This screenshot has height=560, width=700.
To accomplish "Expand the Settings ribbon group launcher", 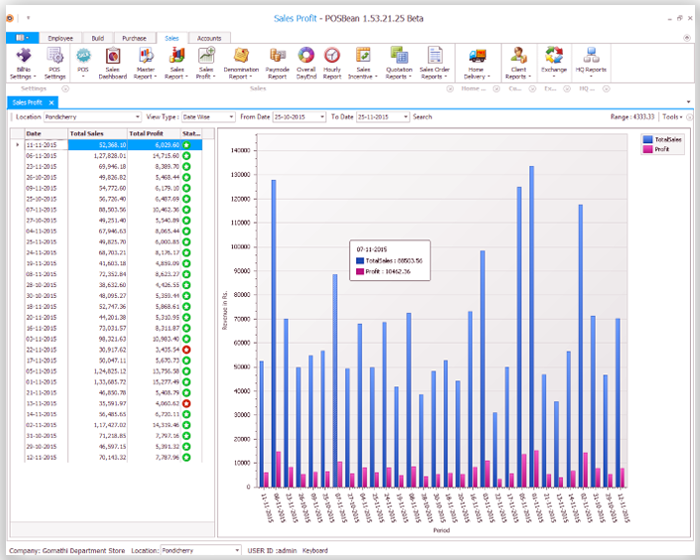I will (x=66, y=89).
